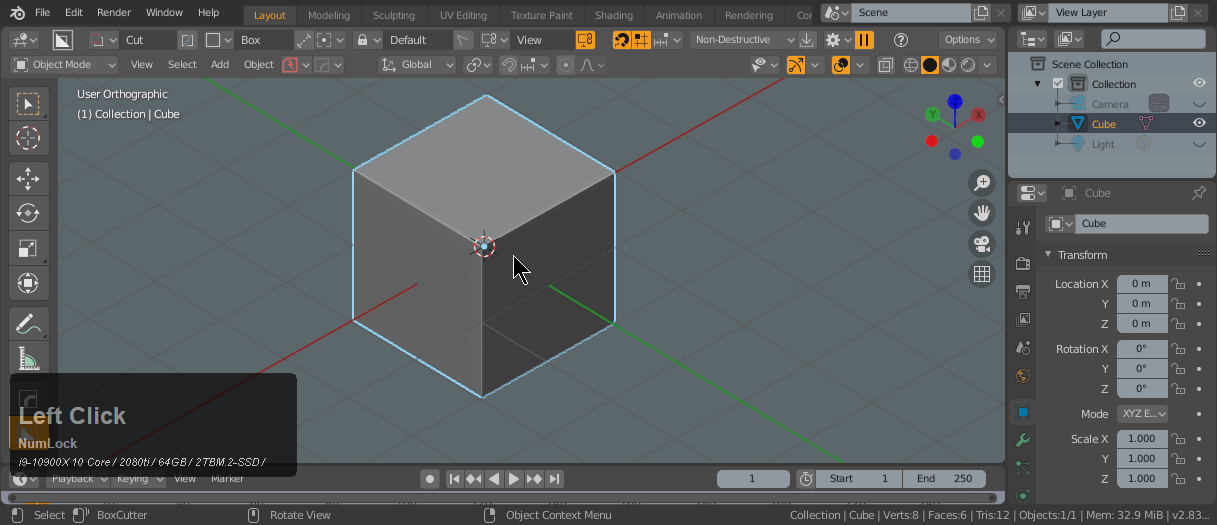The height and width of the screenshot is (525, 1217).
Task: Toggle camera view in viewport
Action: pos(982,244)
